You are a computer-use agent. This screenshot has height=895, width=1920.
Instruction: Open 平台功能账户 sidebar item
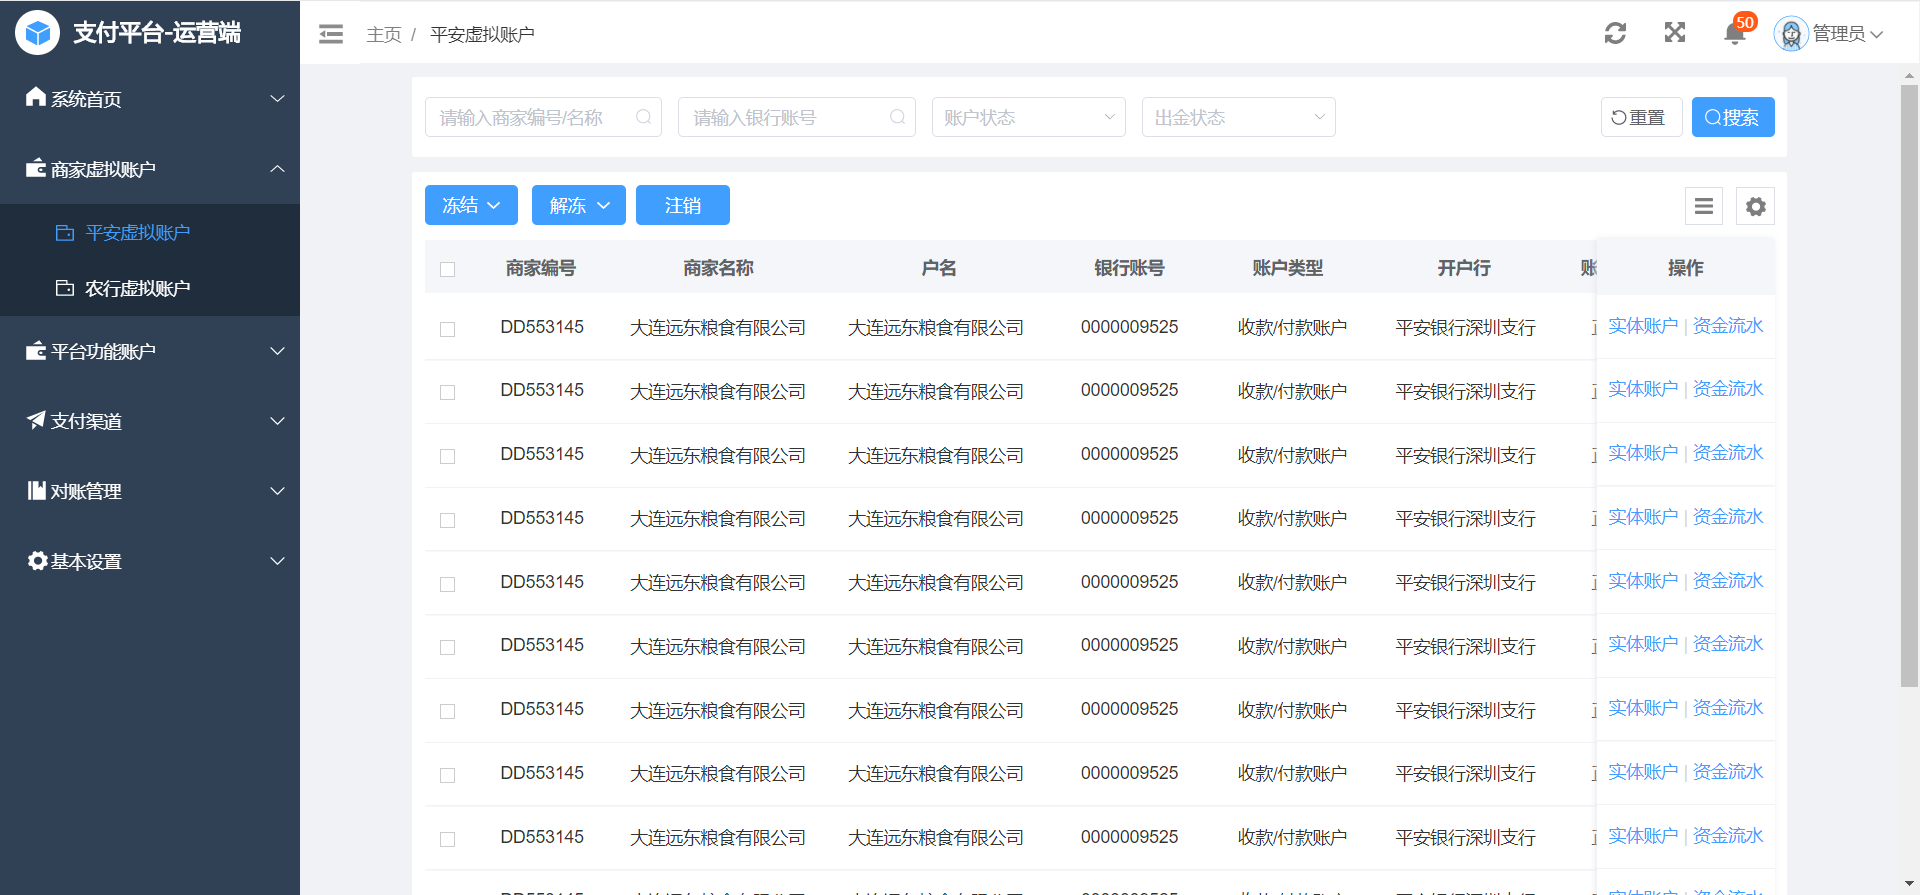click(150, 351)
